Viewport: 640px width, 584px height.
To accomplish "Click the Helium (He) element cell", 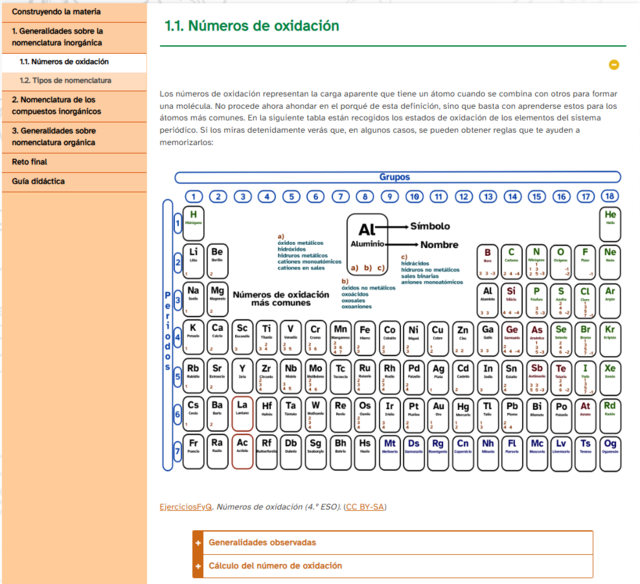I will pos(610,218).
